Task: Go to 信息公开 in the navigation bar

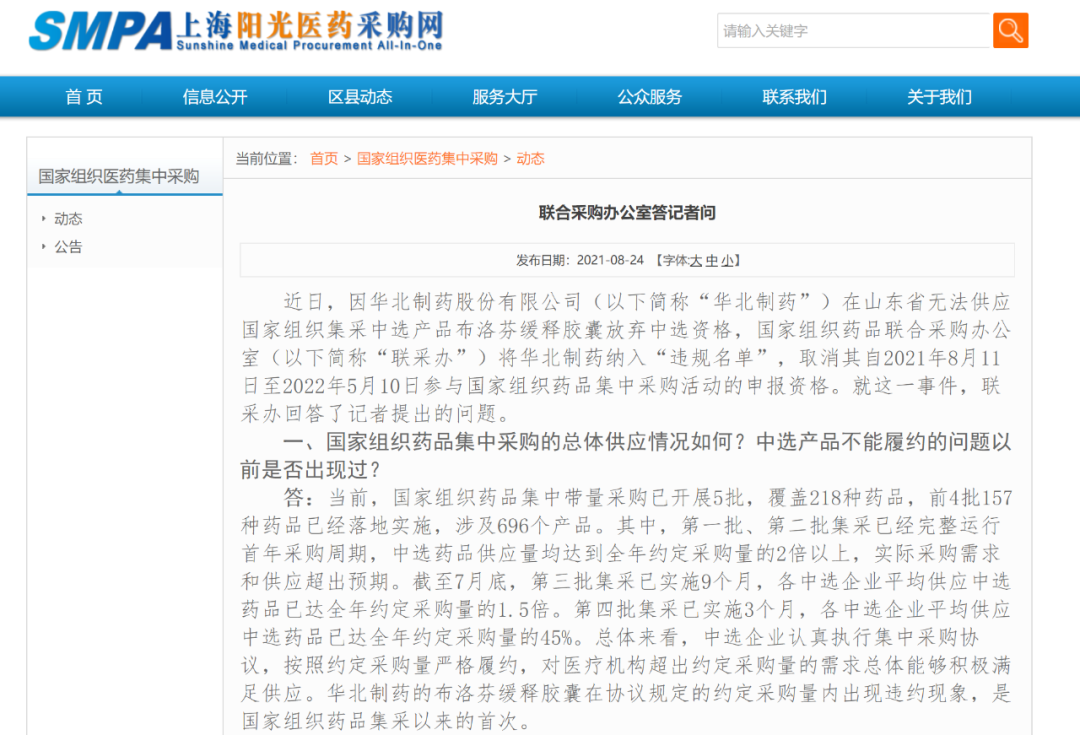Action: (215, 97)
